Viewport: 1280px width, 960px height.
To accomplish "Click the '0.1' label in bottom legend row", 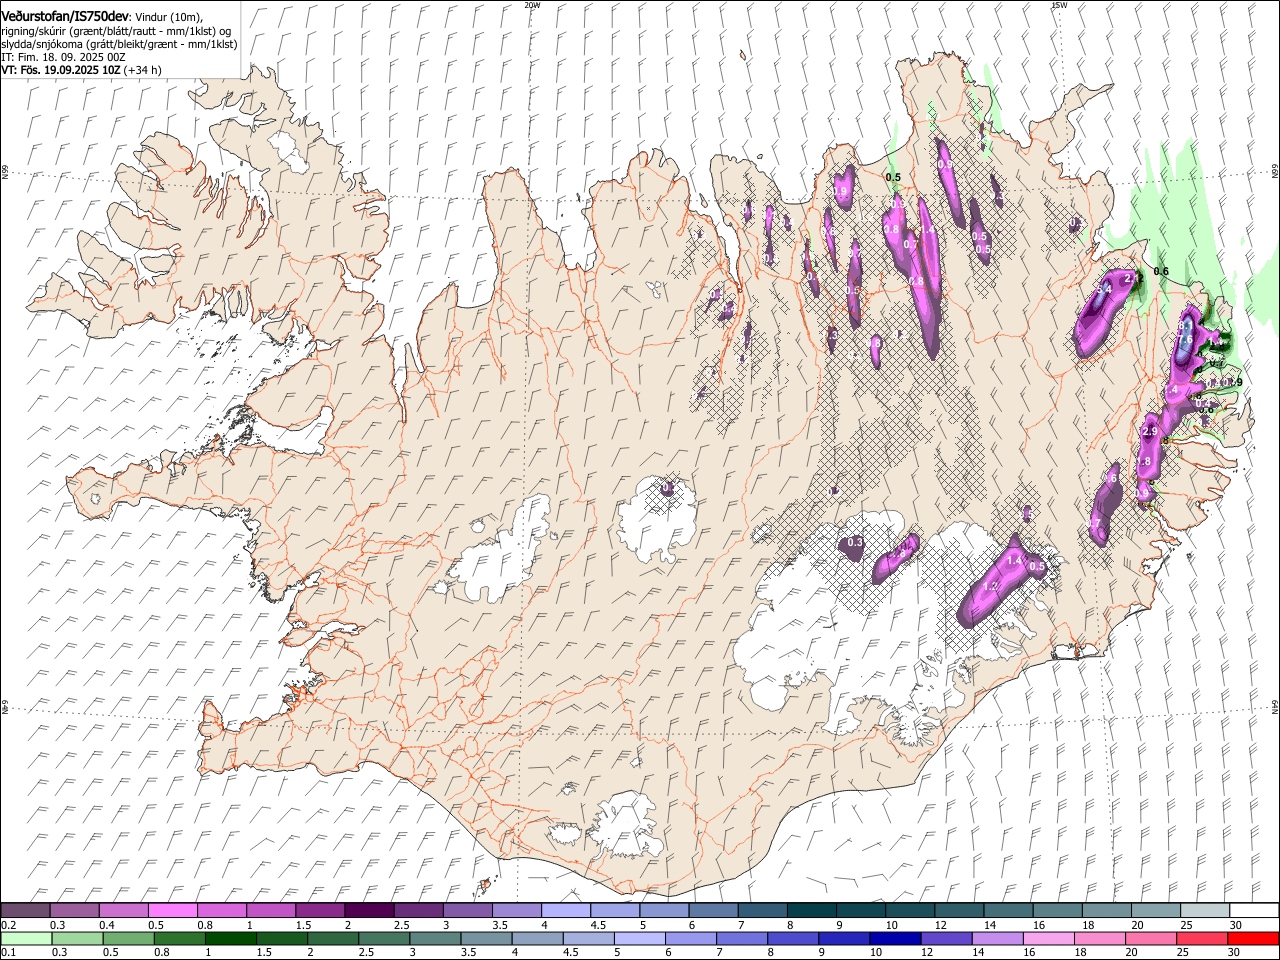I will pyautogui.click(x=8, y=953).
